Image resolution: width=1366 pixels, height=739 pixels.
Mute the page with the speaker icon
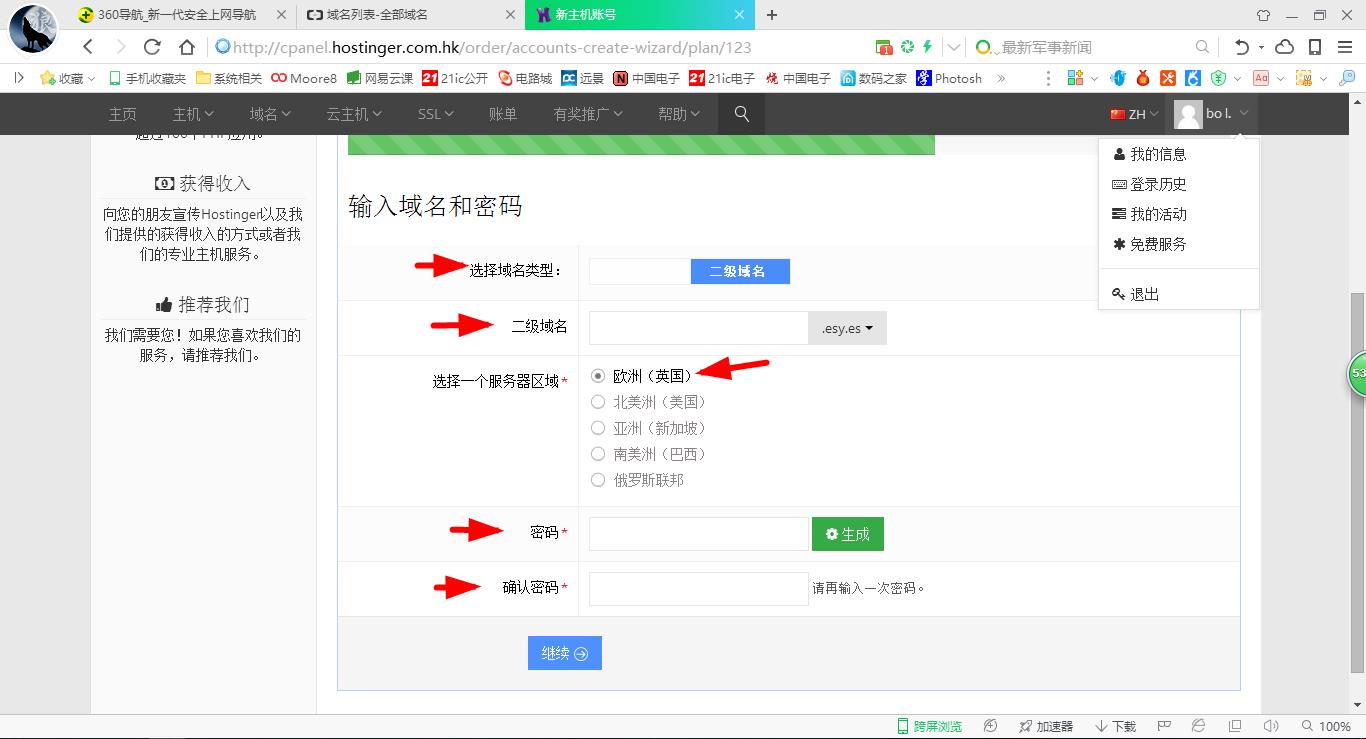[1271, 726]
